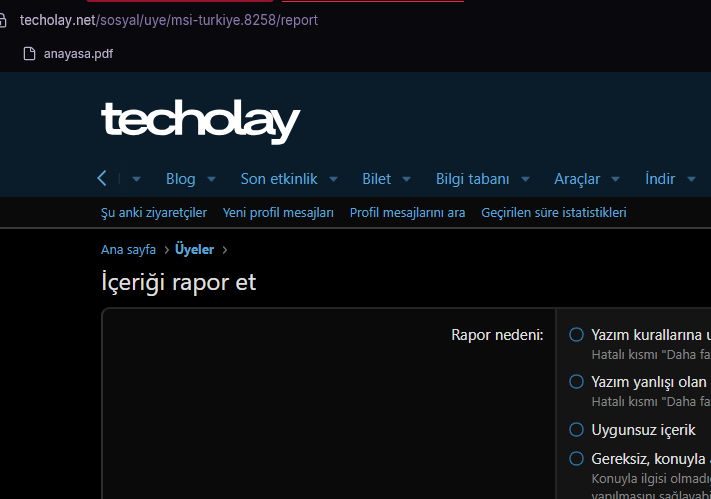
Task: Select Yazım kurallarına report reason radio
Action: [x=576, y=335]
